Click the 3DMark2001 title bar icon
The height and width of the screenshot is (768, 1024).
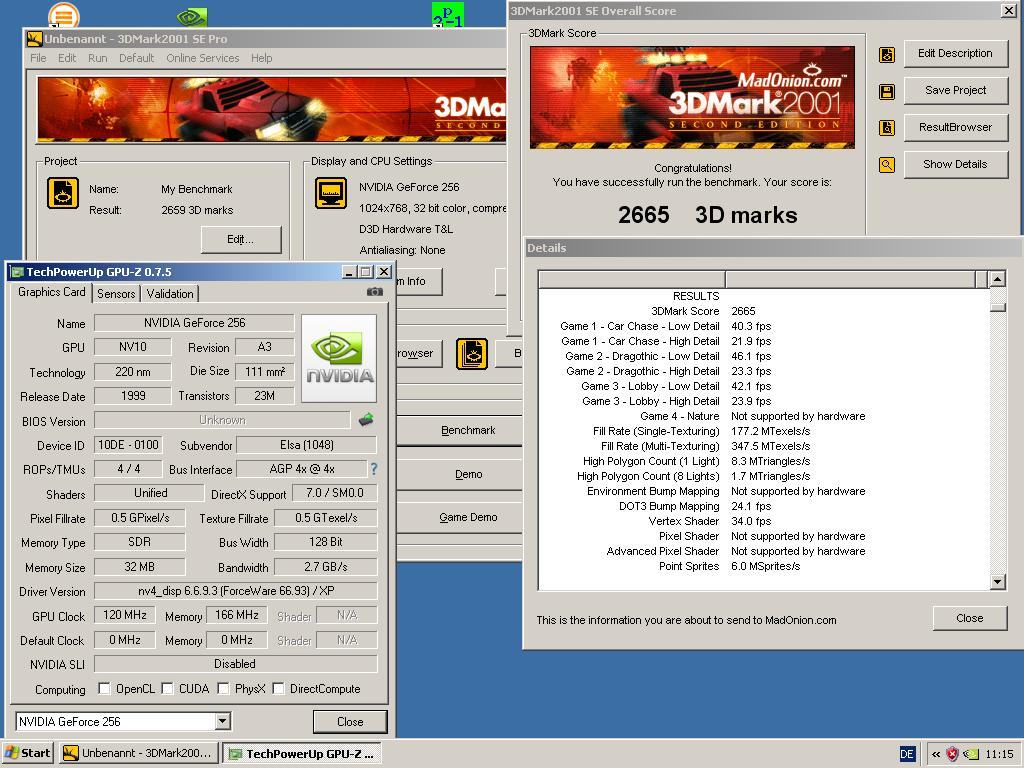(35, 39)
